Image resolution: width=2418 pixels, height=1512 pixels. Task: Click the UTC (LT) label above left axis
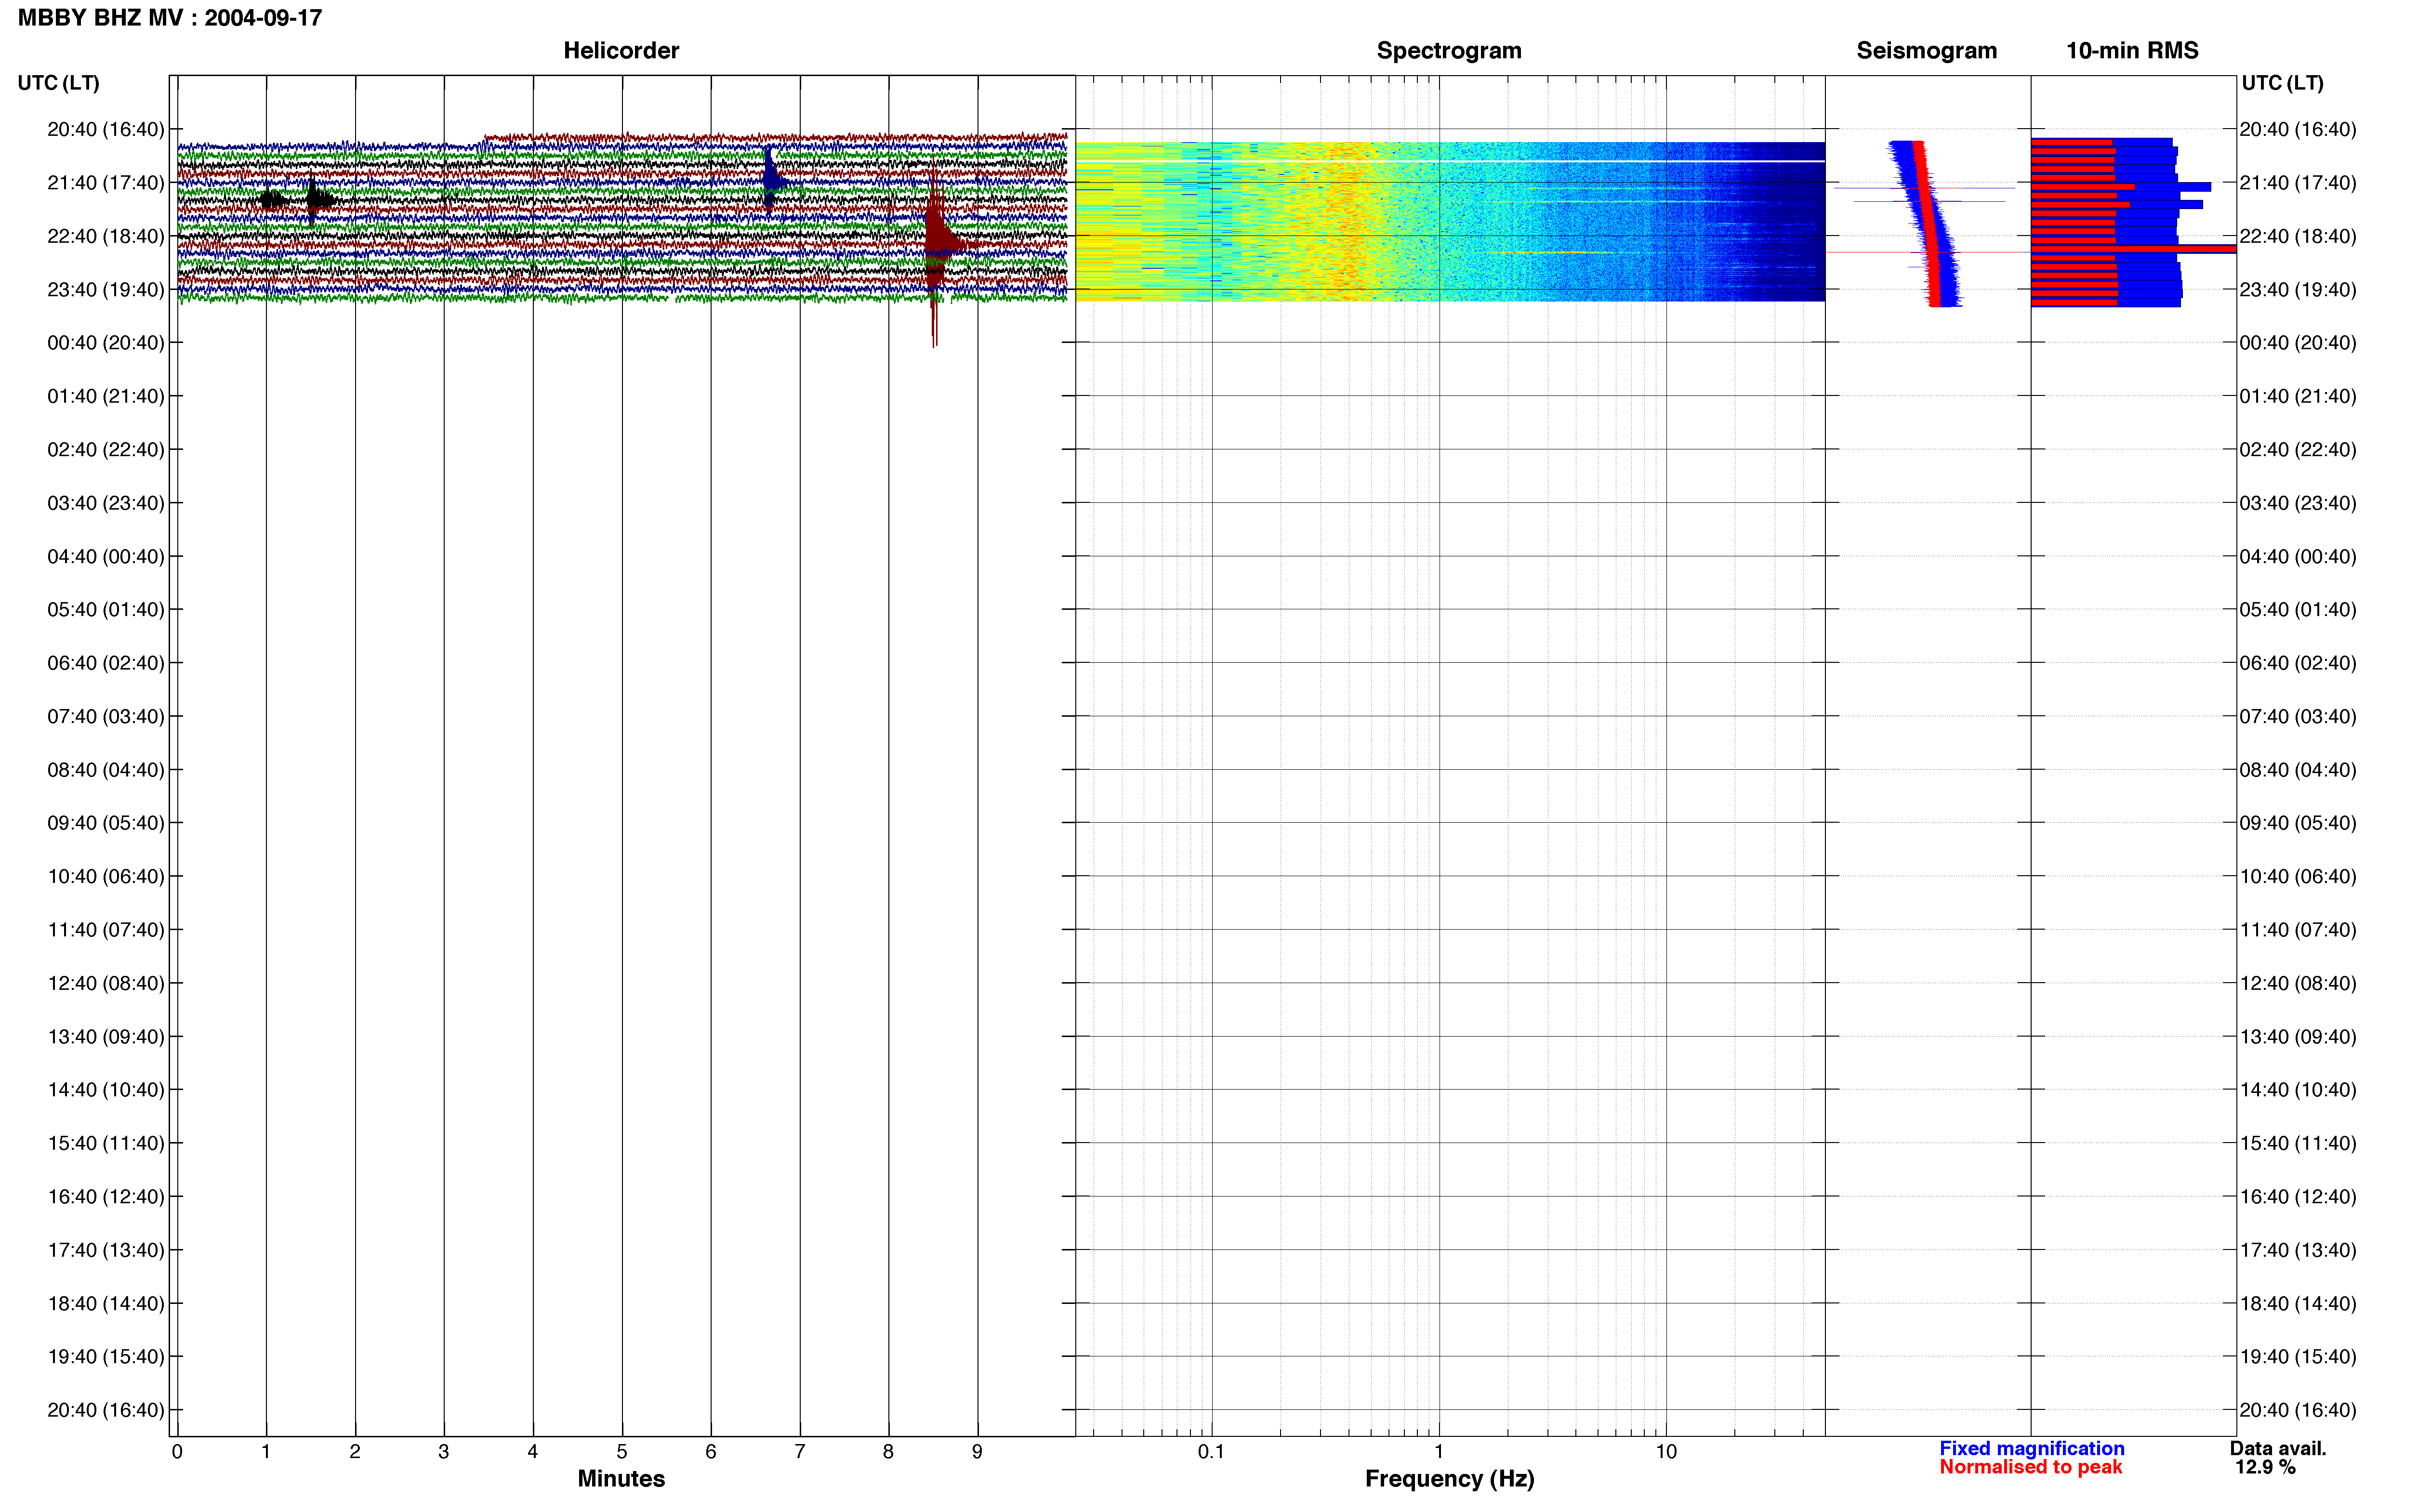click(x=58, y=83)
